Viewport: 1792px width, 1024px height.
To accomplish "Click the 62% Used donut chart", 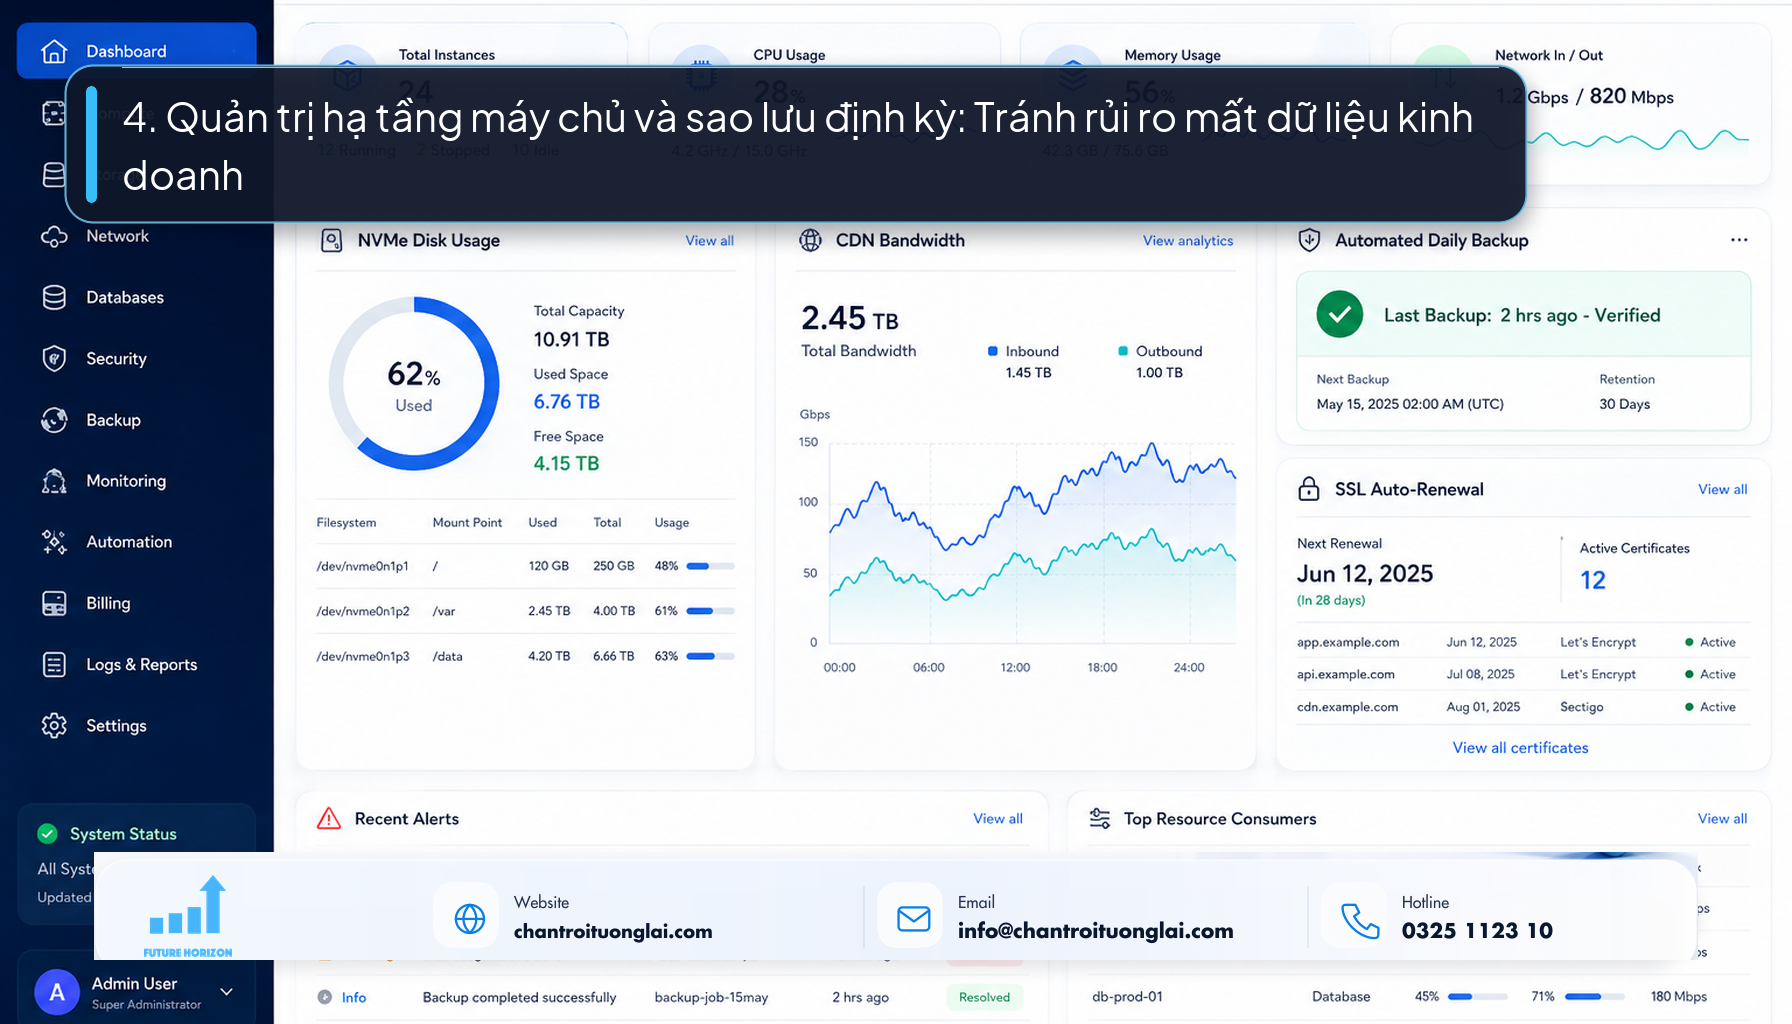I will [414, 384].
